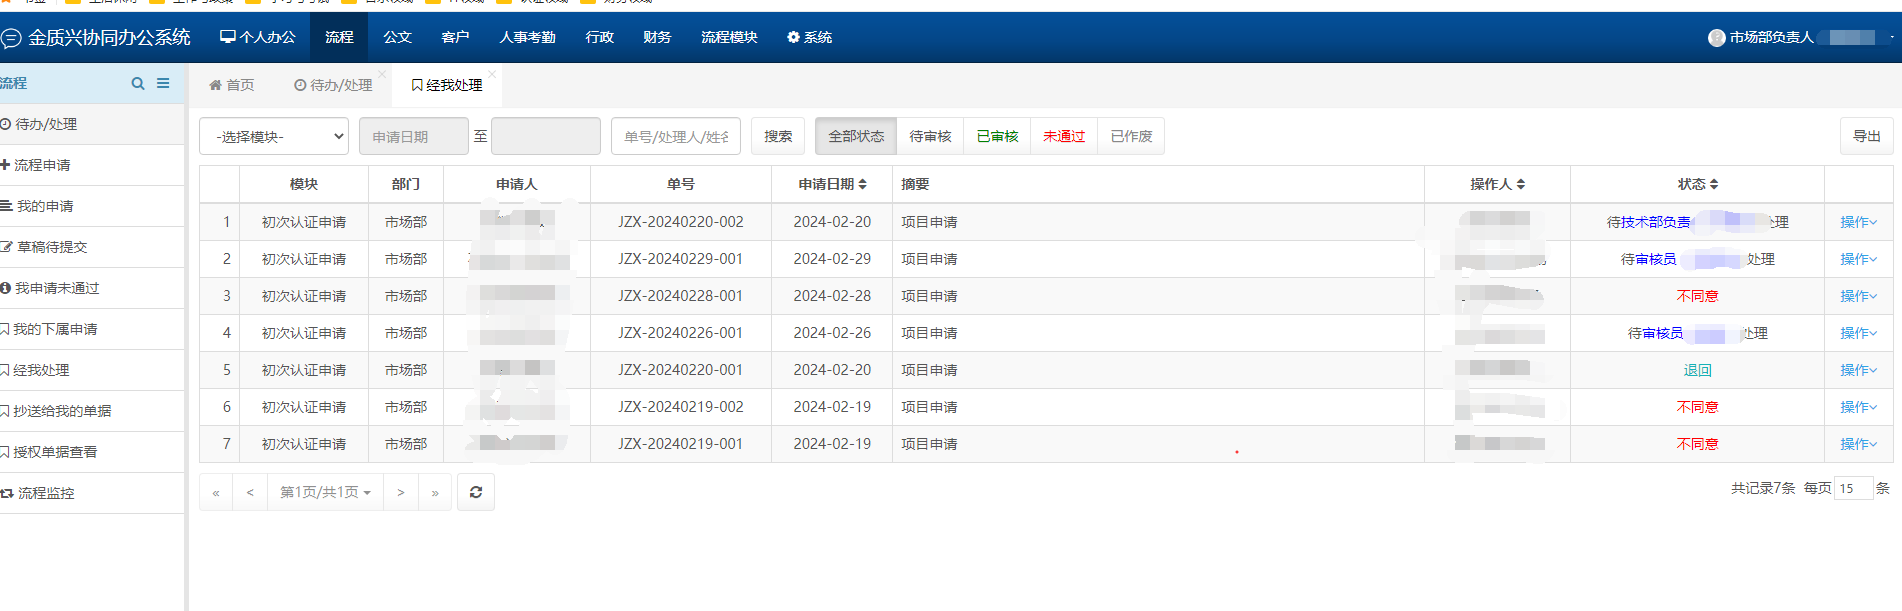
Task: Click the search magnifier icon in sidebar
Action: click(x=138, y=84)
